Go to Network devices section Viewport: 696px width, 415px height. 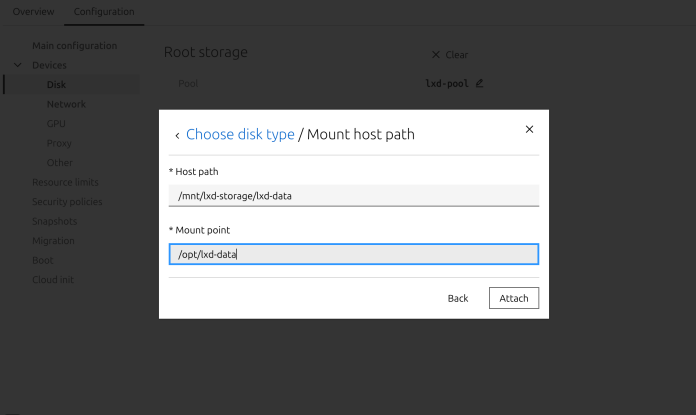coord(66,104)
